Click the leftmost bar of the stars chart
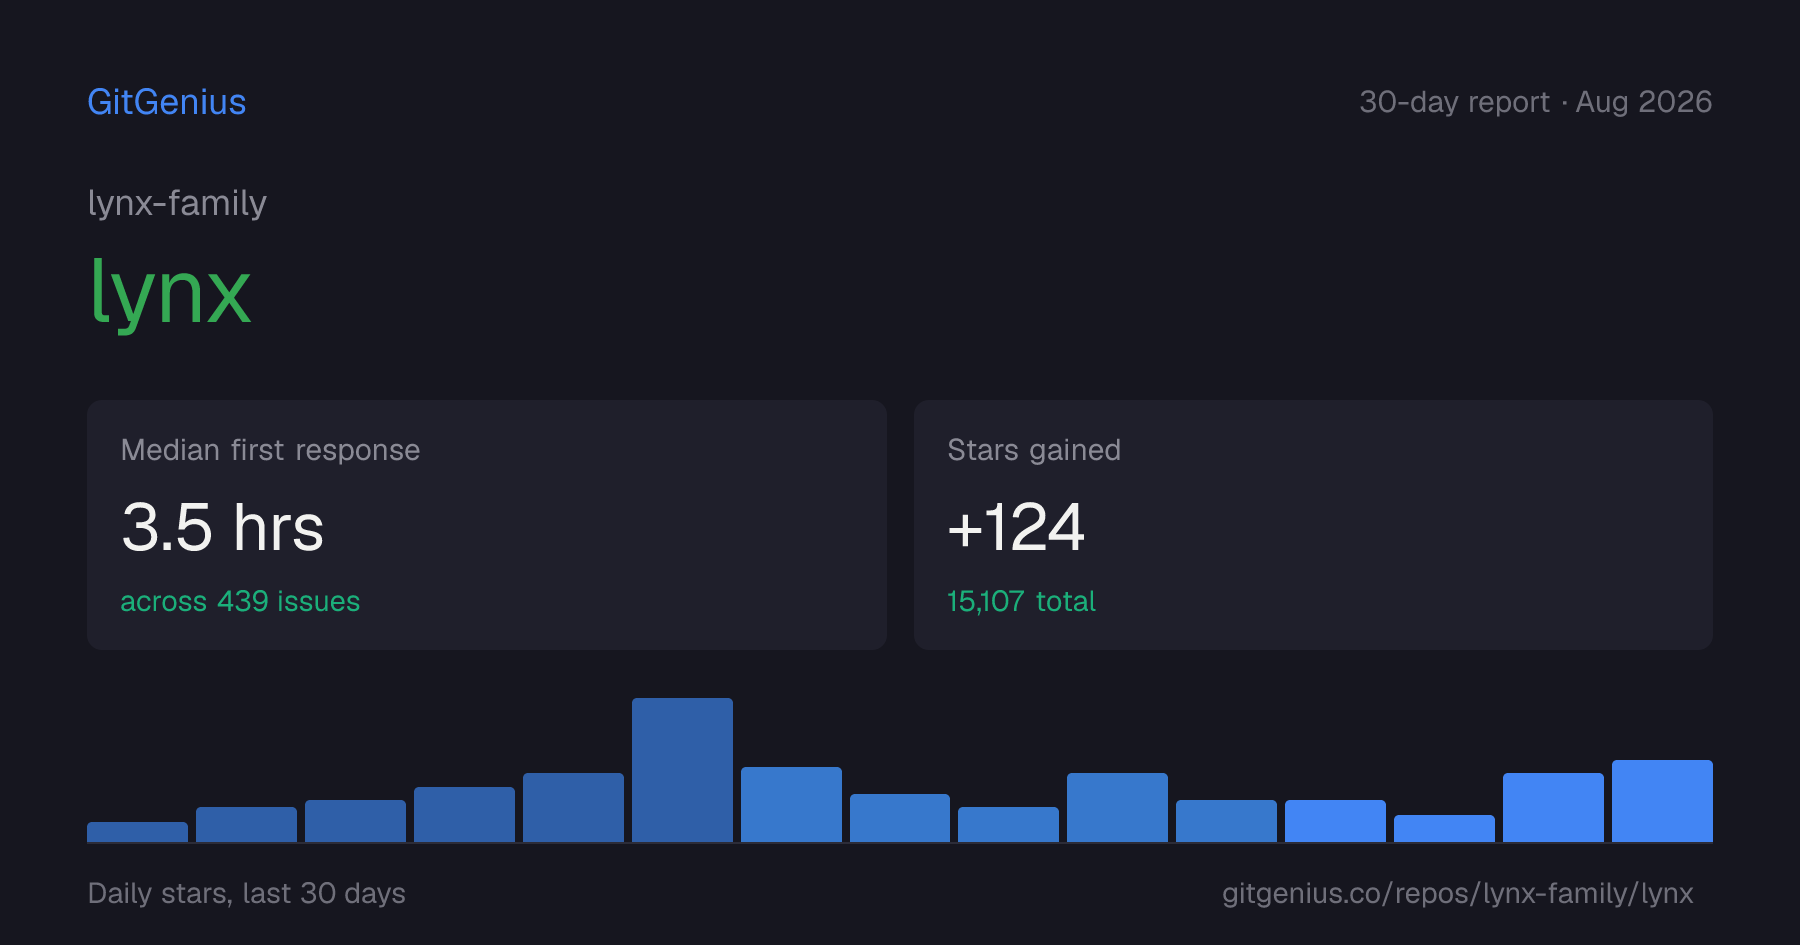1800x945 pixels. [137, 832]
